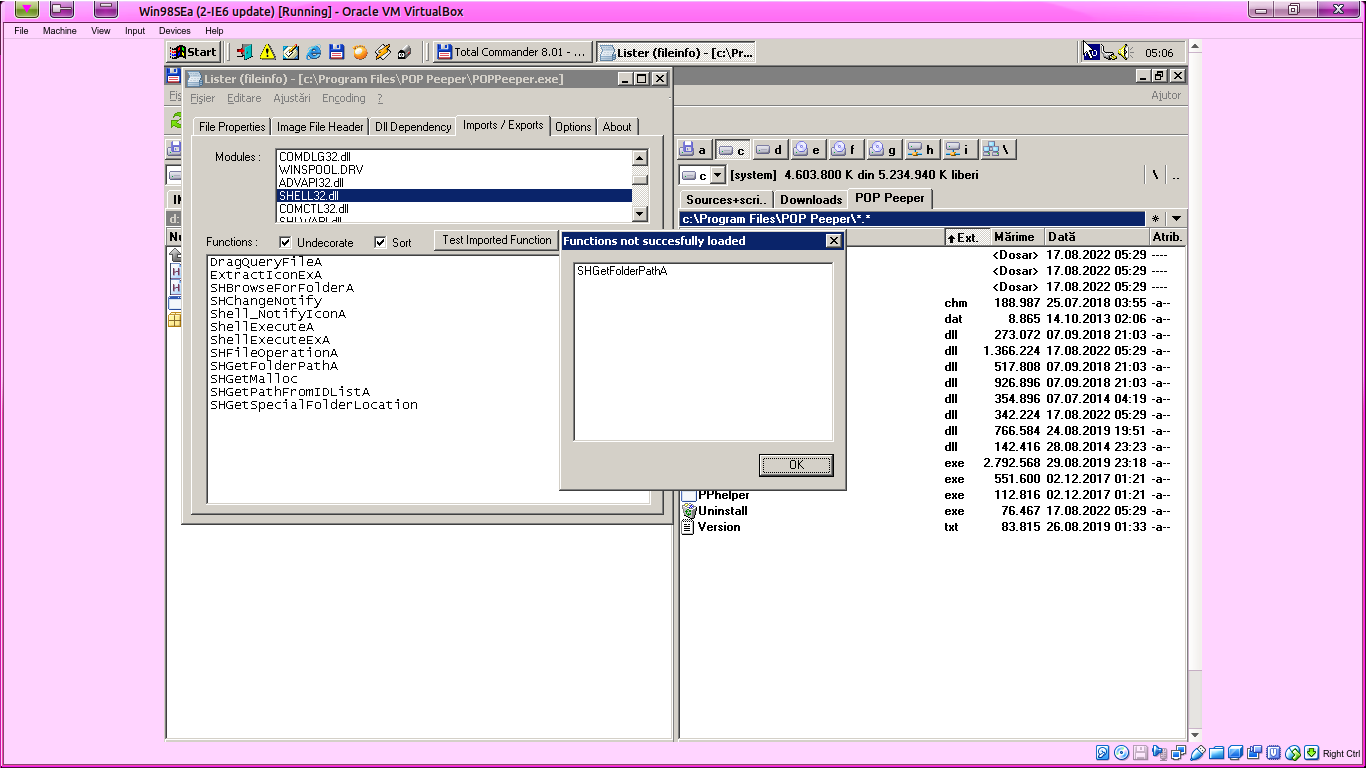Viewport: 1366px width, 768px height.
Task: Switch to the File Properties tab
Action: (x=232, y=127)
